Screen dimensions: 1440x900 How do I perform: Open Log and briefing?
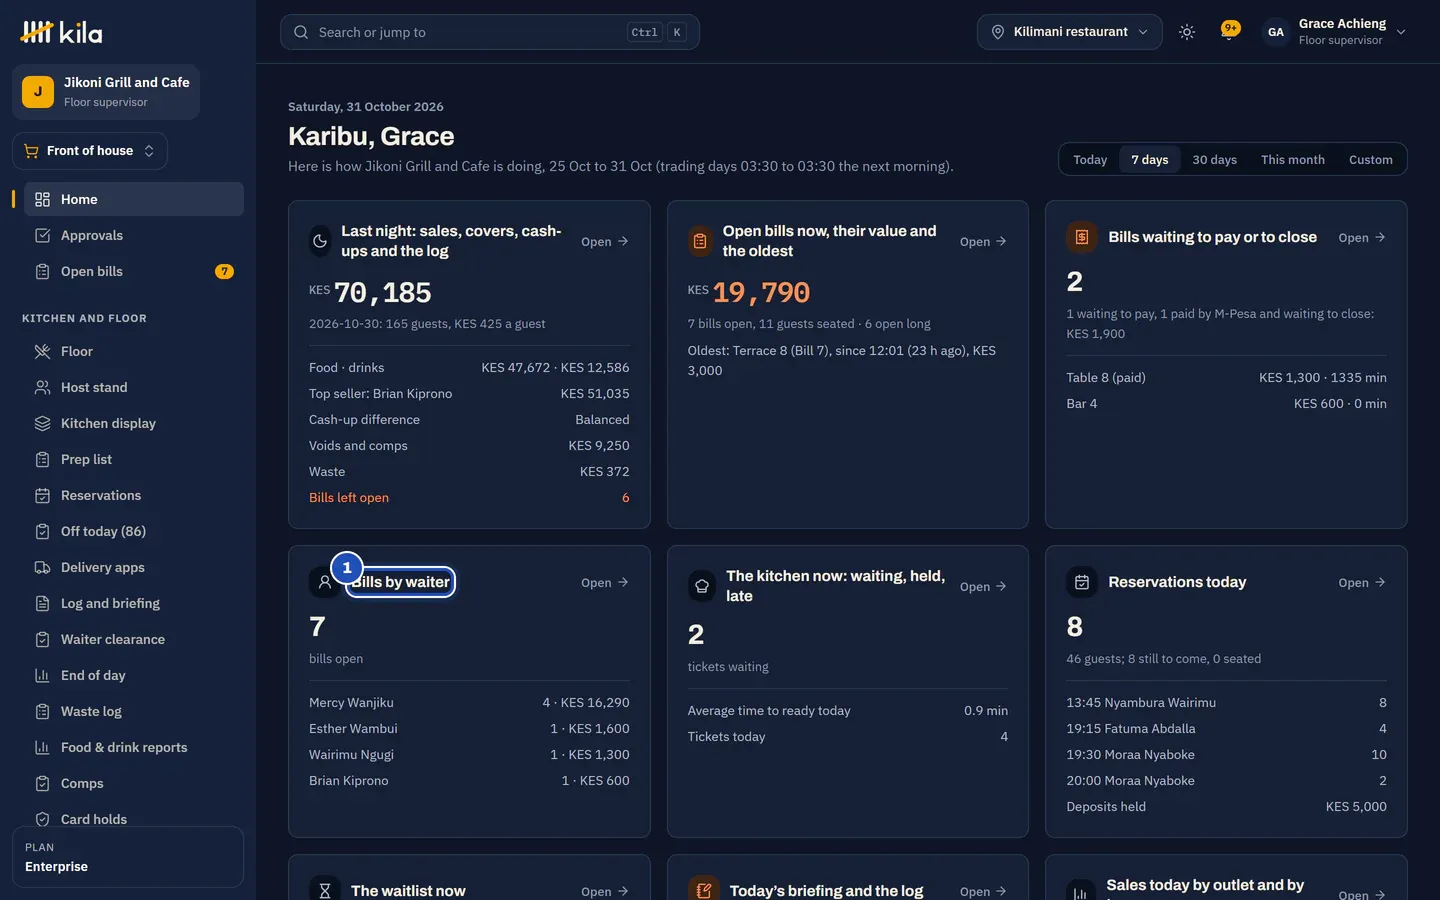click(133, 603)
